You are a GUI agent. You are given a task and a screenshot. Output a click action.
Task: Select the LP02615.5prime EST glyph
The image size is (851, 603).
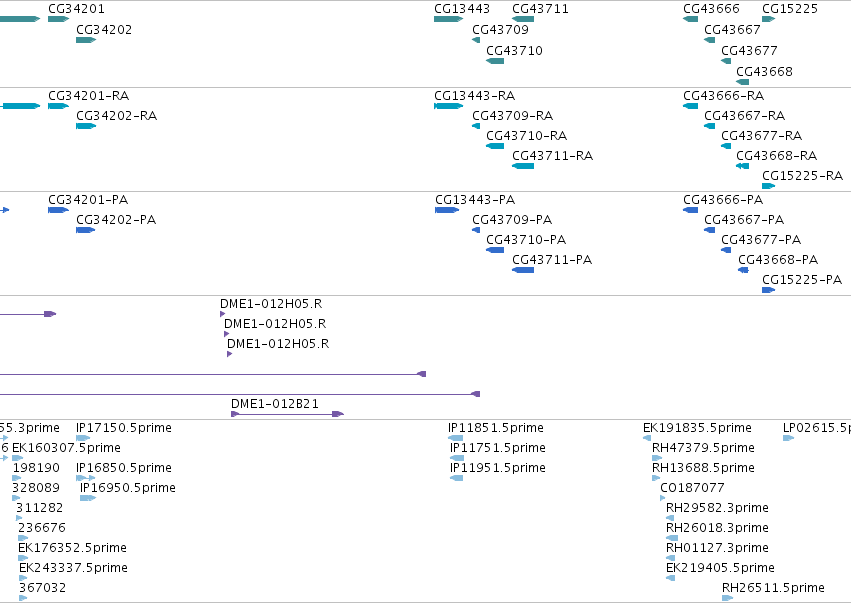pos(788,438)
